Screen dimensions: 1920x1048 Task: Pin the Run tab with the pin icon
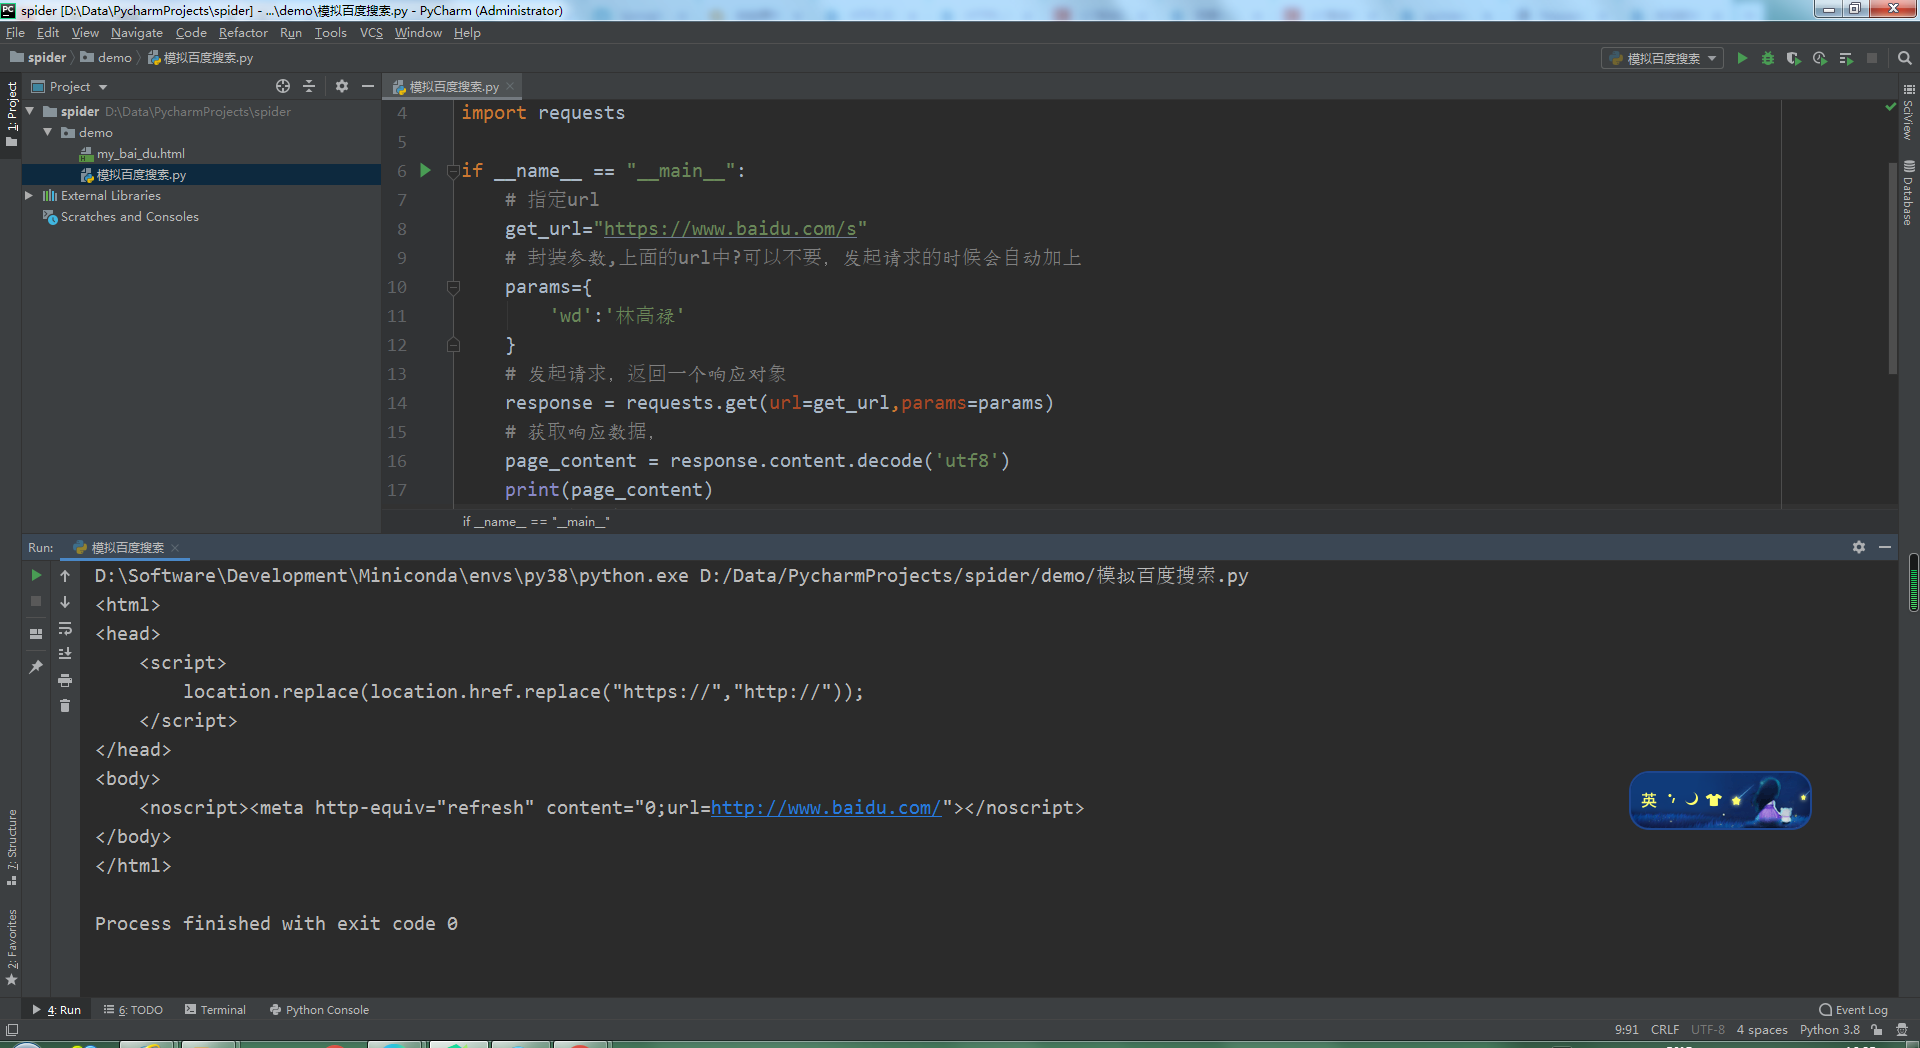(36, 666)
